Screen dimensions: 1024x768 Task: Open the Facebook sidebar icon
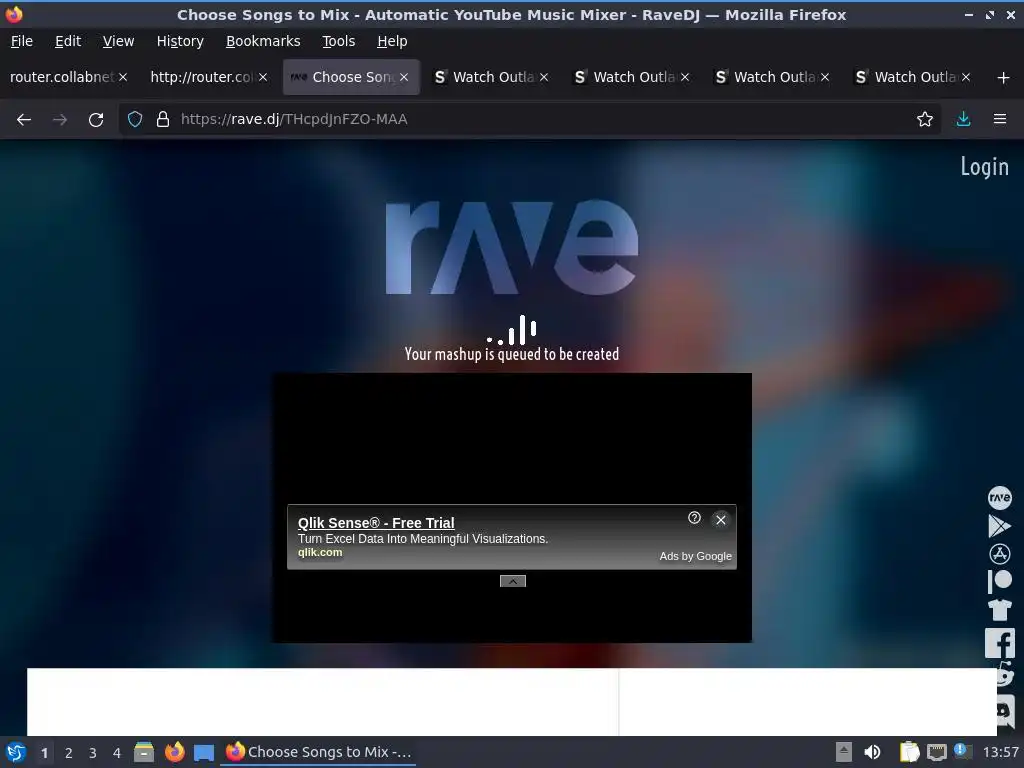tap(1000, 643)
